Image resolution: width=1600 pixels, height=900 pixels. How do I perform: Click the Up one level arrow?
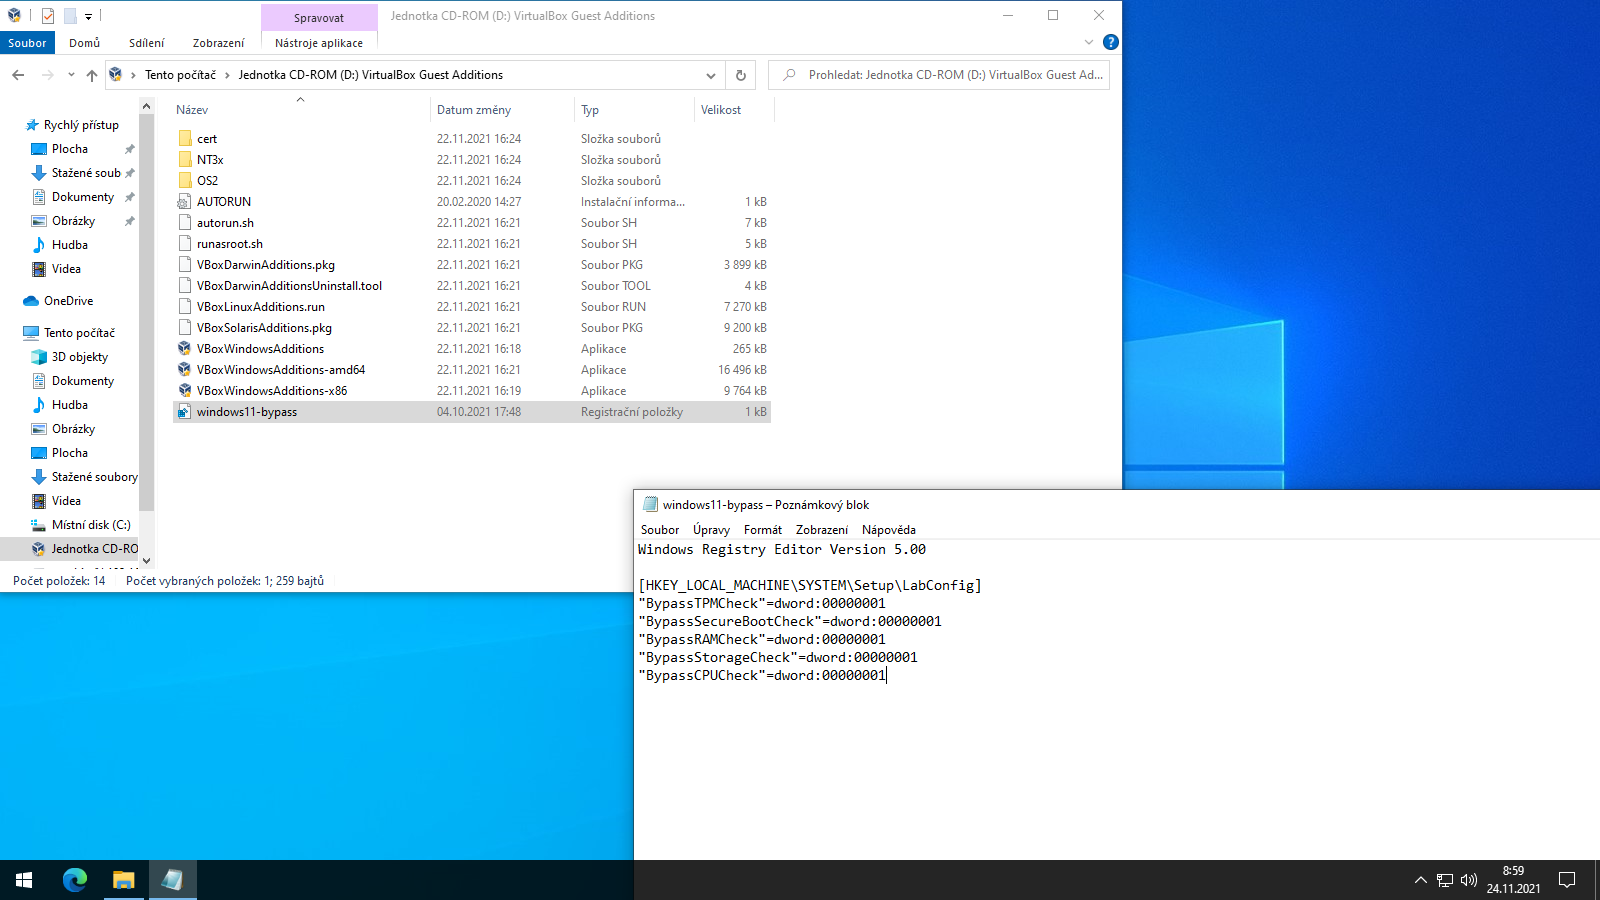(92, 75)
